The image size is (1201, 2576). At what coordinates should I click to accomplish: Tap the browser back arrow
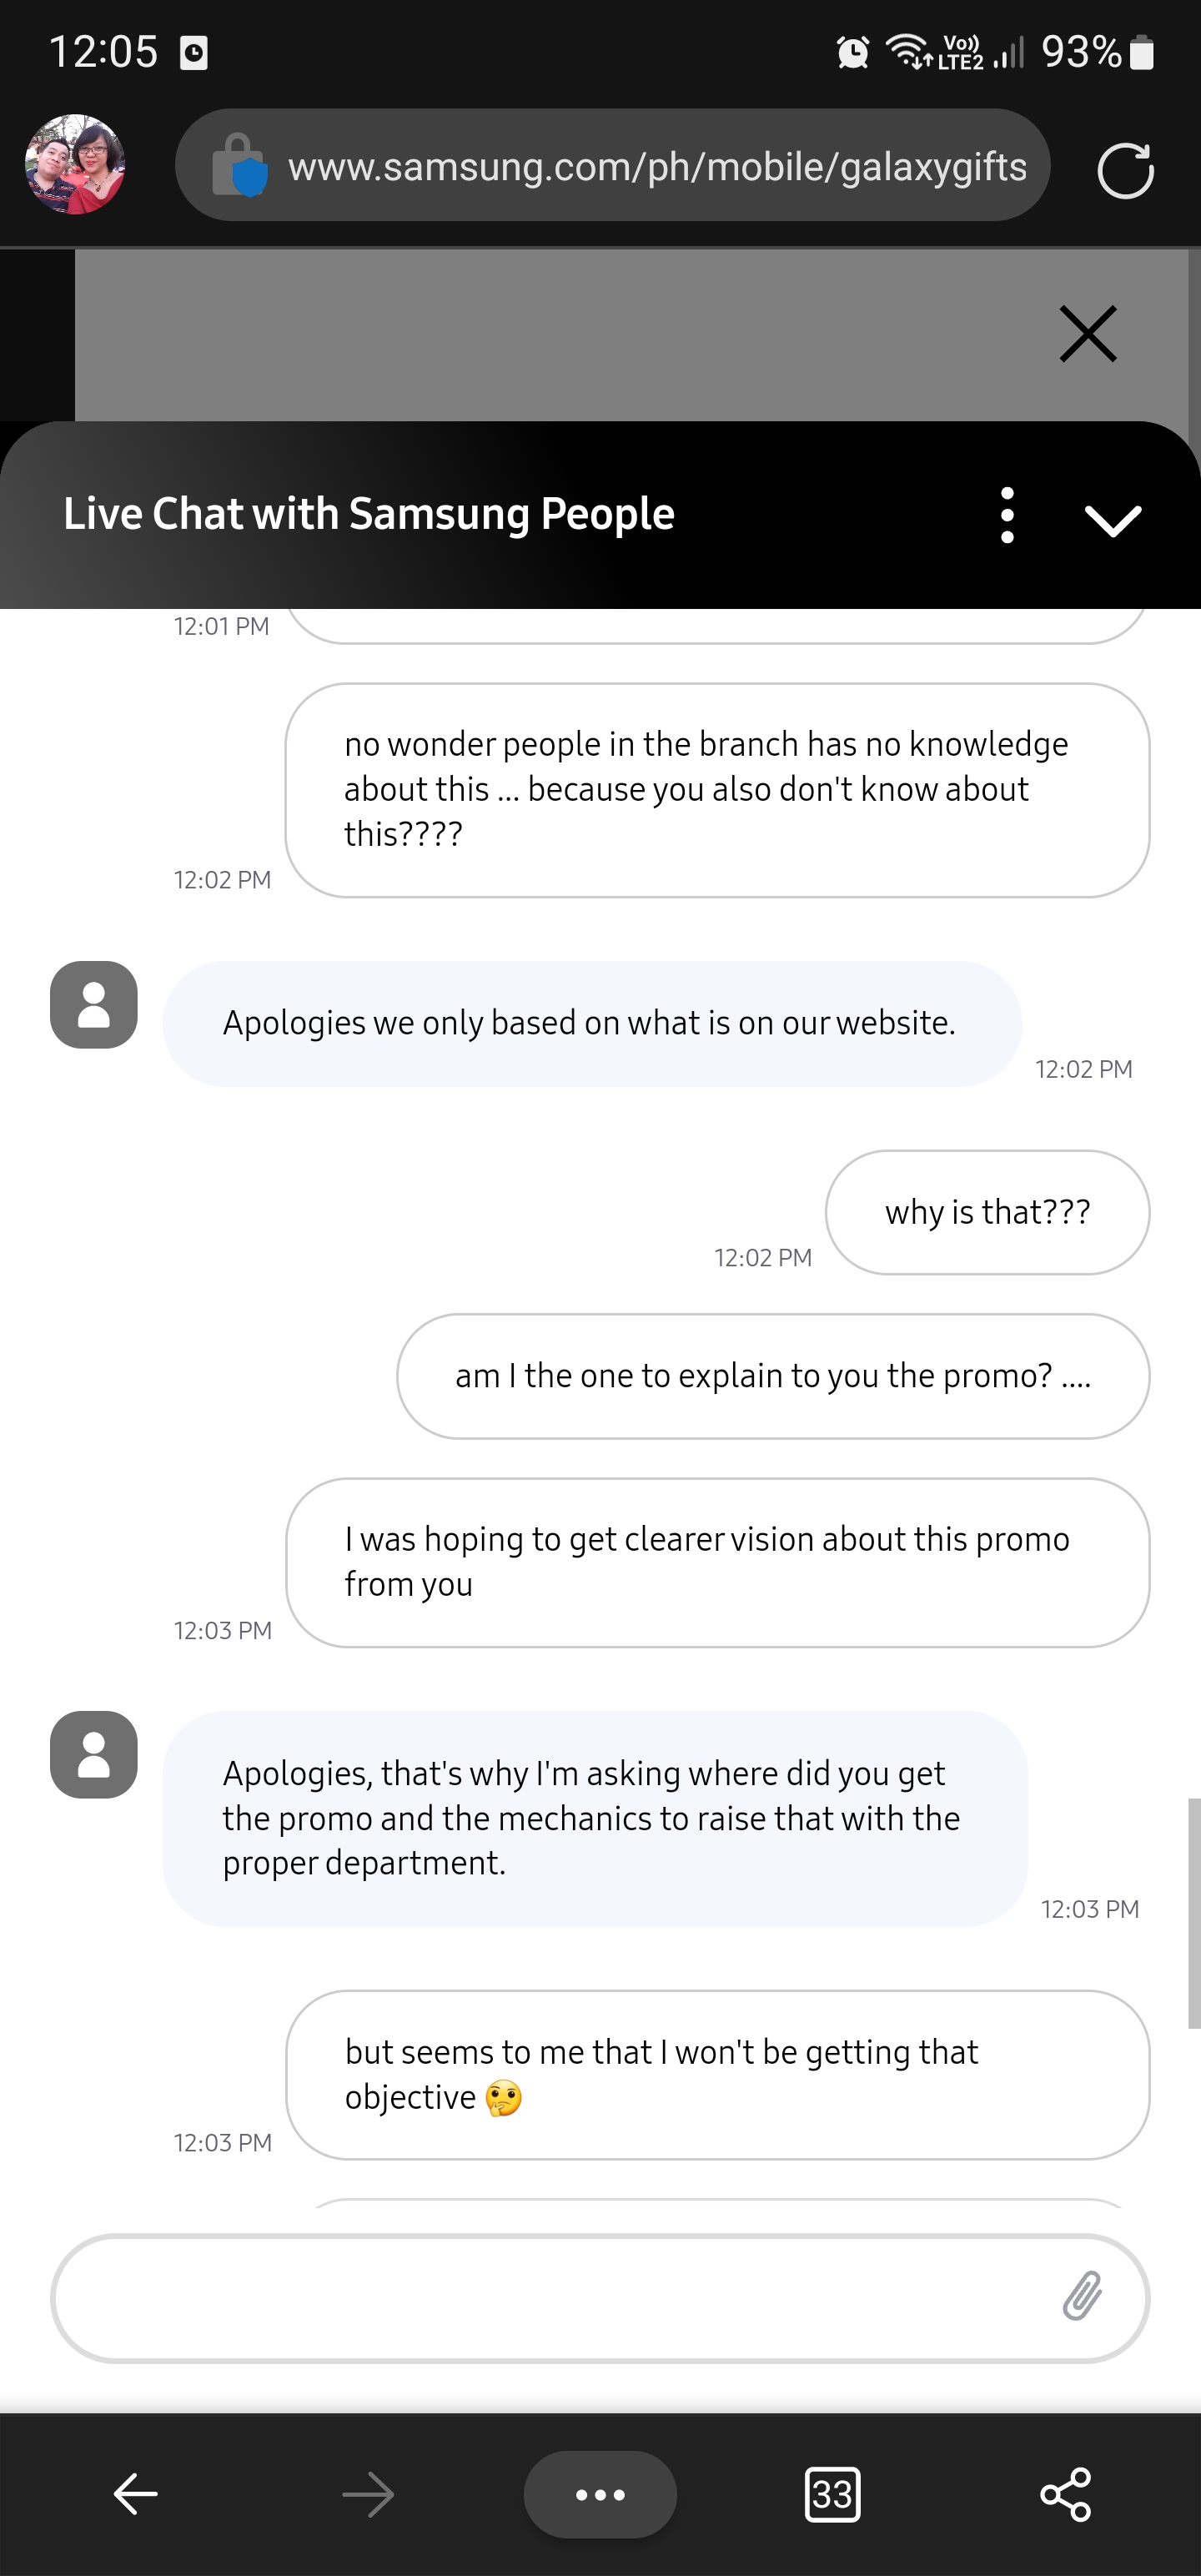click(x=136, y=2495)
